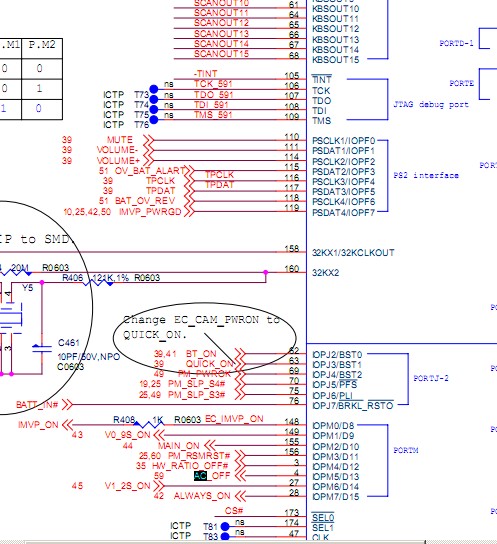Click the PORTM bracket label
Screen dimensions: 497x544
pyautogui.click(x=406, y=450)
